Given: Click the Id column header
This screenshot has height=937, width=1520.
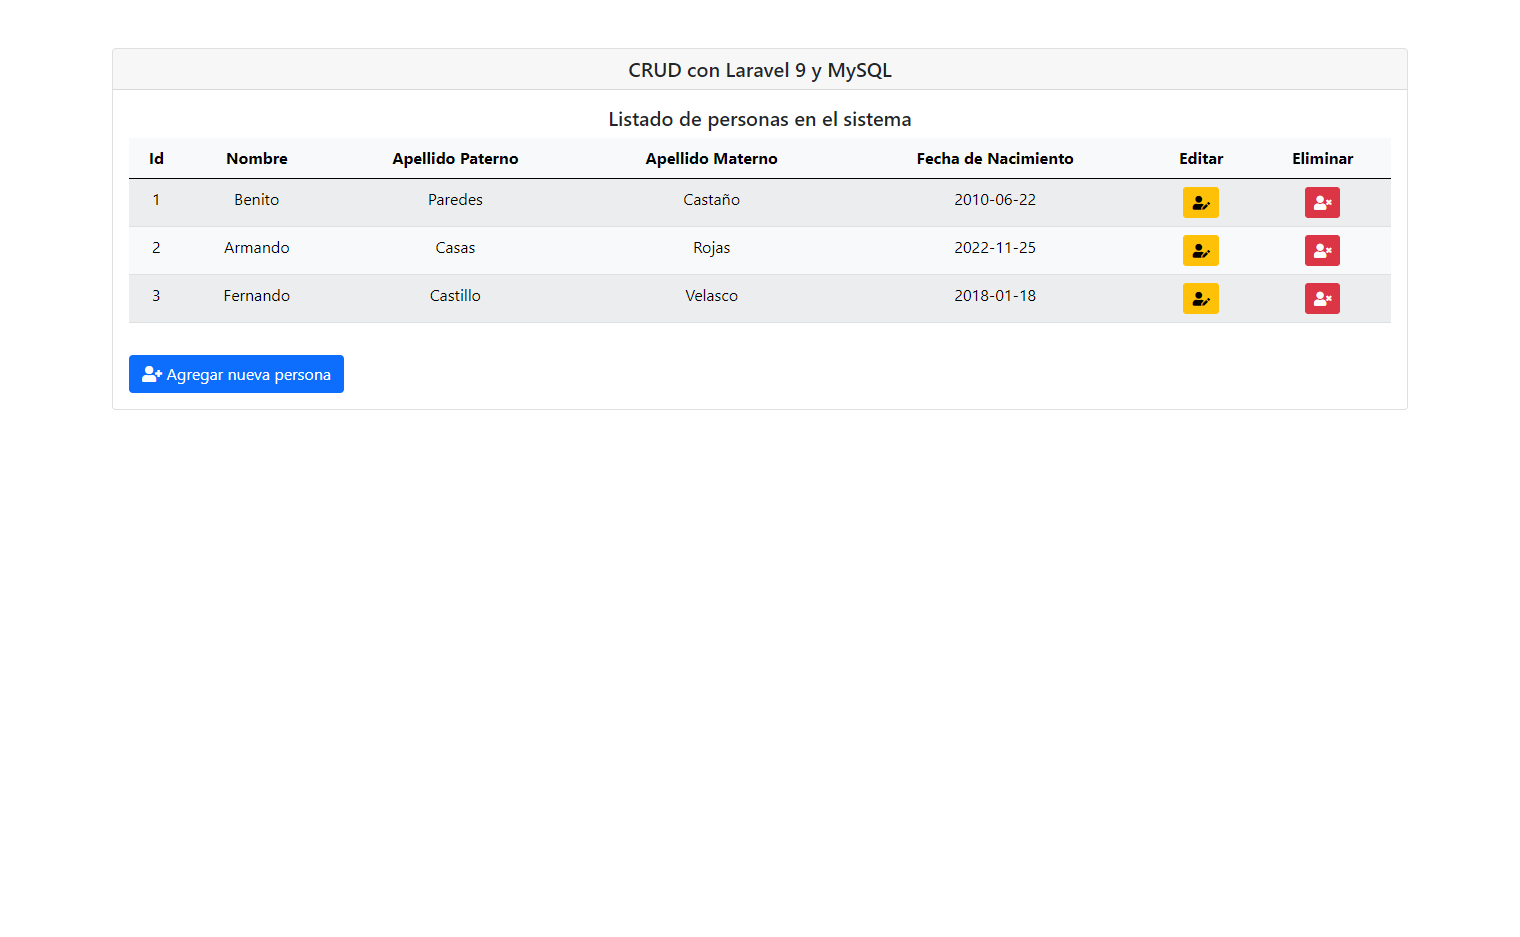Looking at the screenshot, I should (x=156, y=159).
